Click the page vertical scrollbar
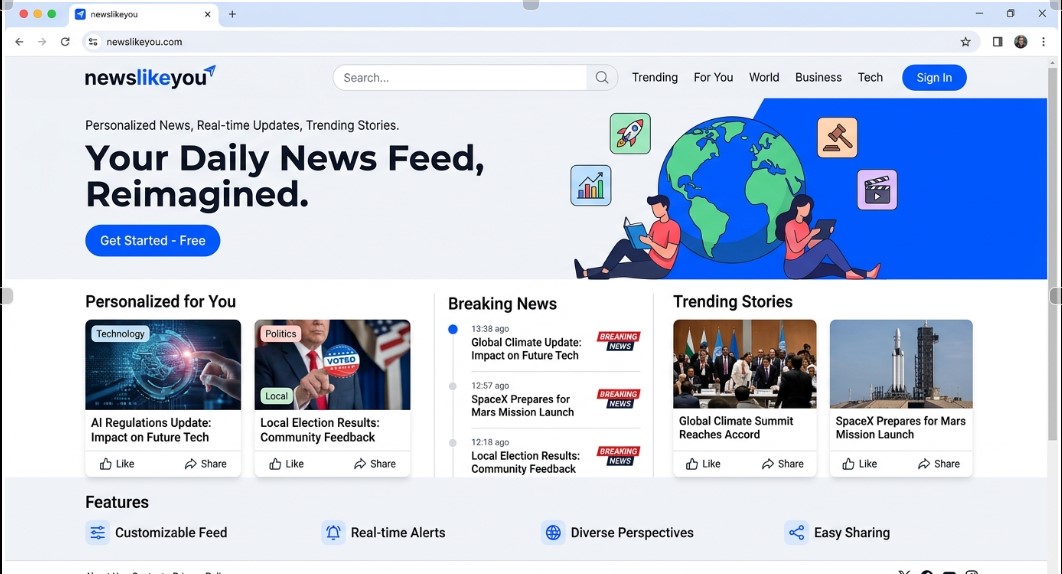 [x=1052, y=254]
